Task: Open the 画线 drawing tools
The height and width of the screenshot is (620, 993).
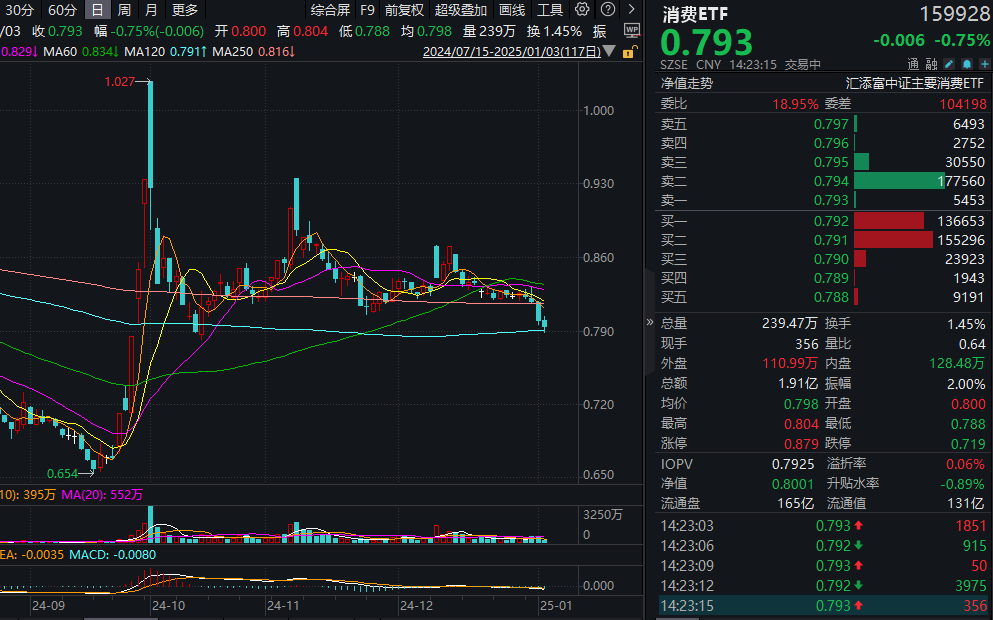Action: [x=512, y=10]
